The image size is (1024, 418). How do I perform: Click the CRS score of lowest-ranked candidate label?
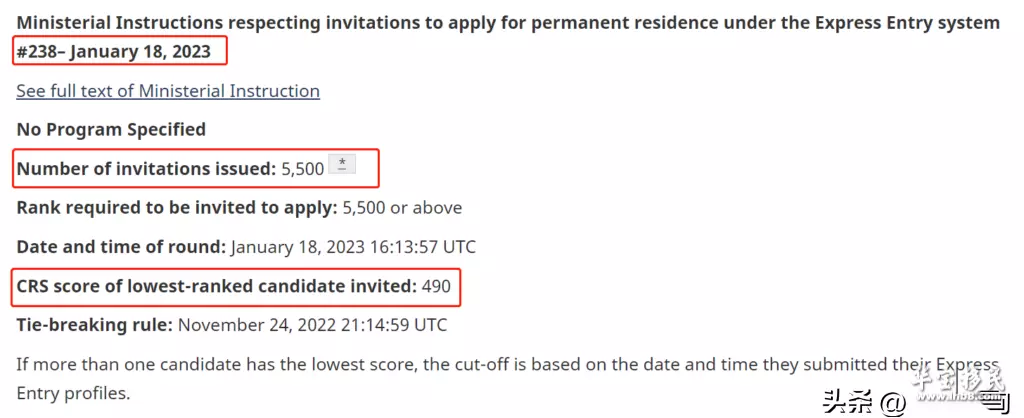pos(217,286)
